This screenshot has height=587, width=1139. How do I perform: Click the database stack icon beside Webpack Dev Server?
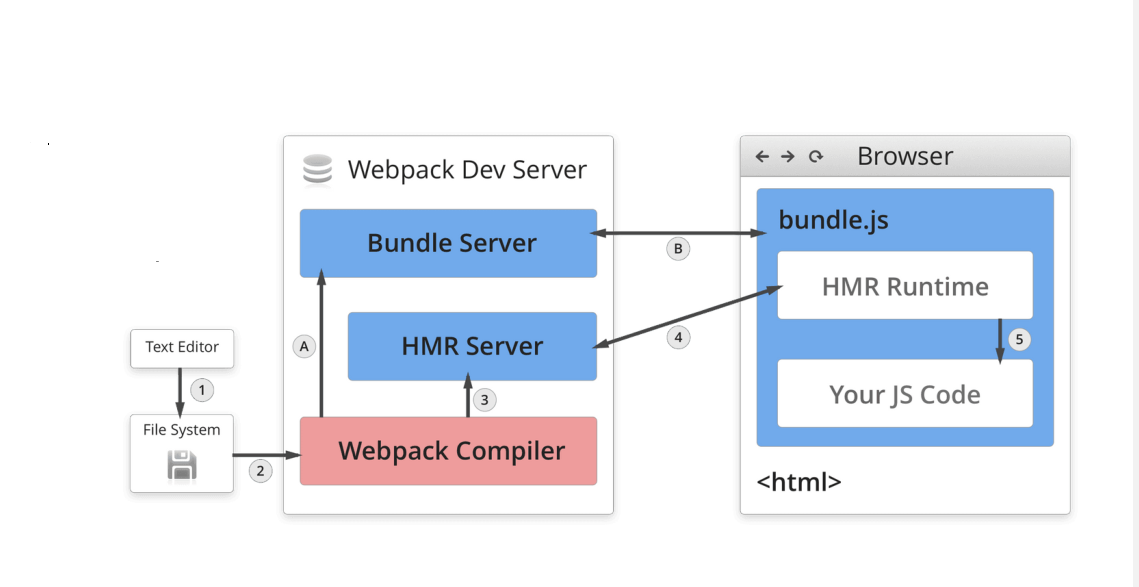click(317, 171)
